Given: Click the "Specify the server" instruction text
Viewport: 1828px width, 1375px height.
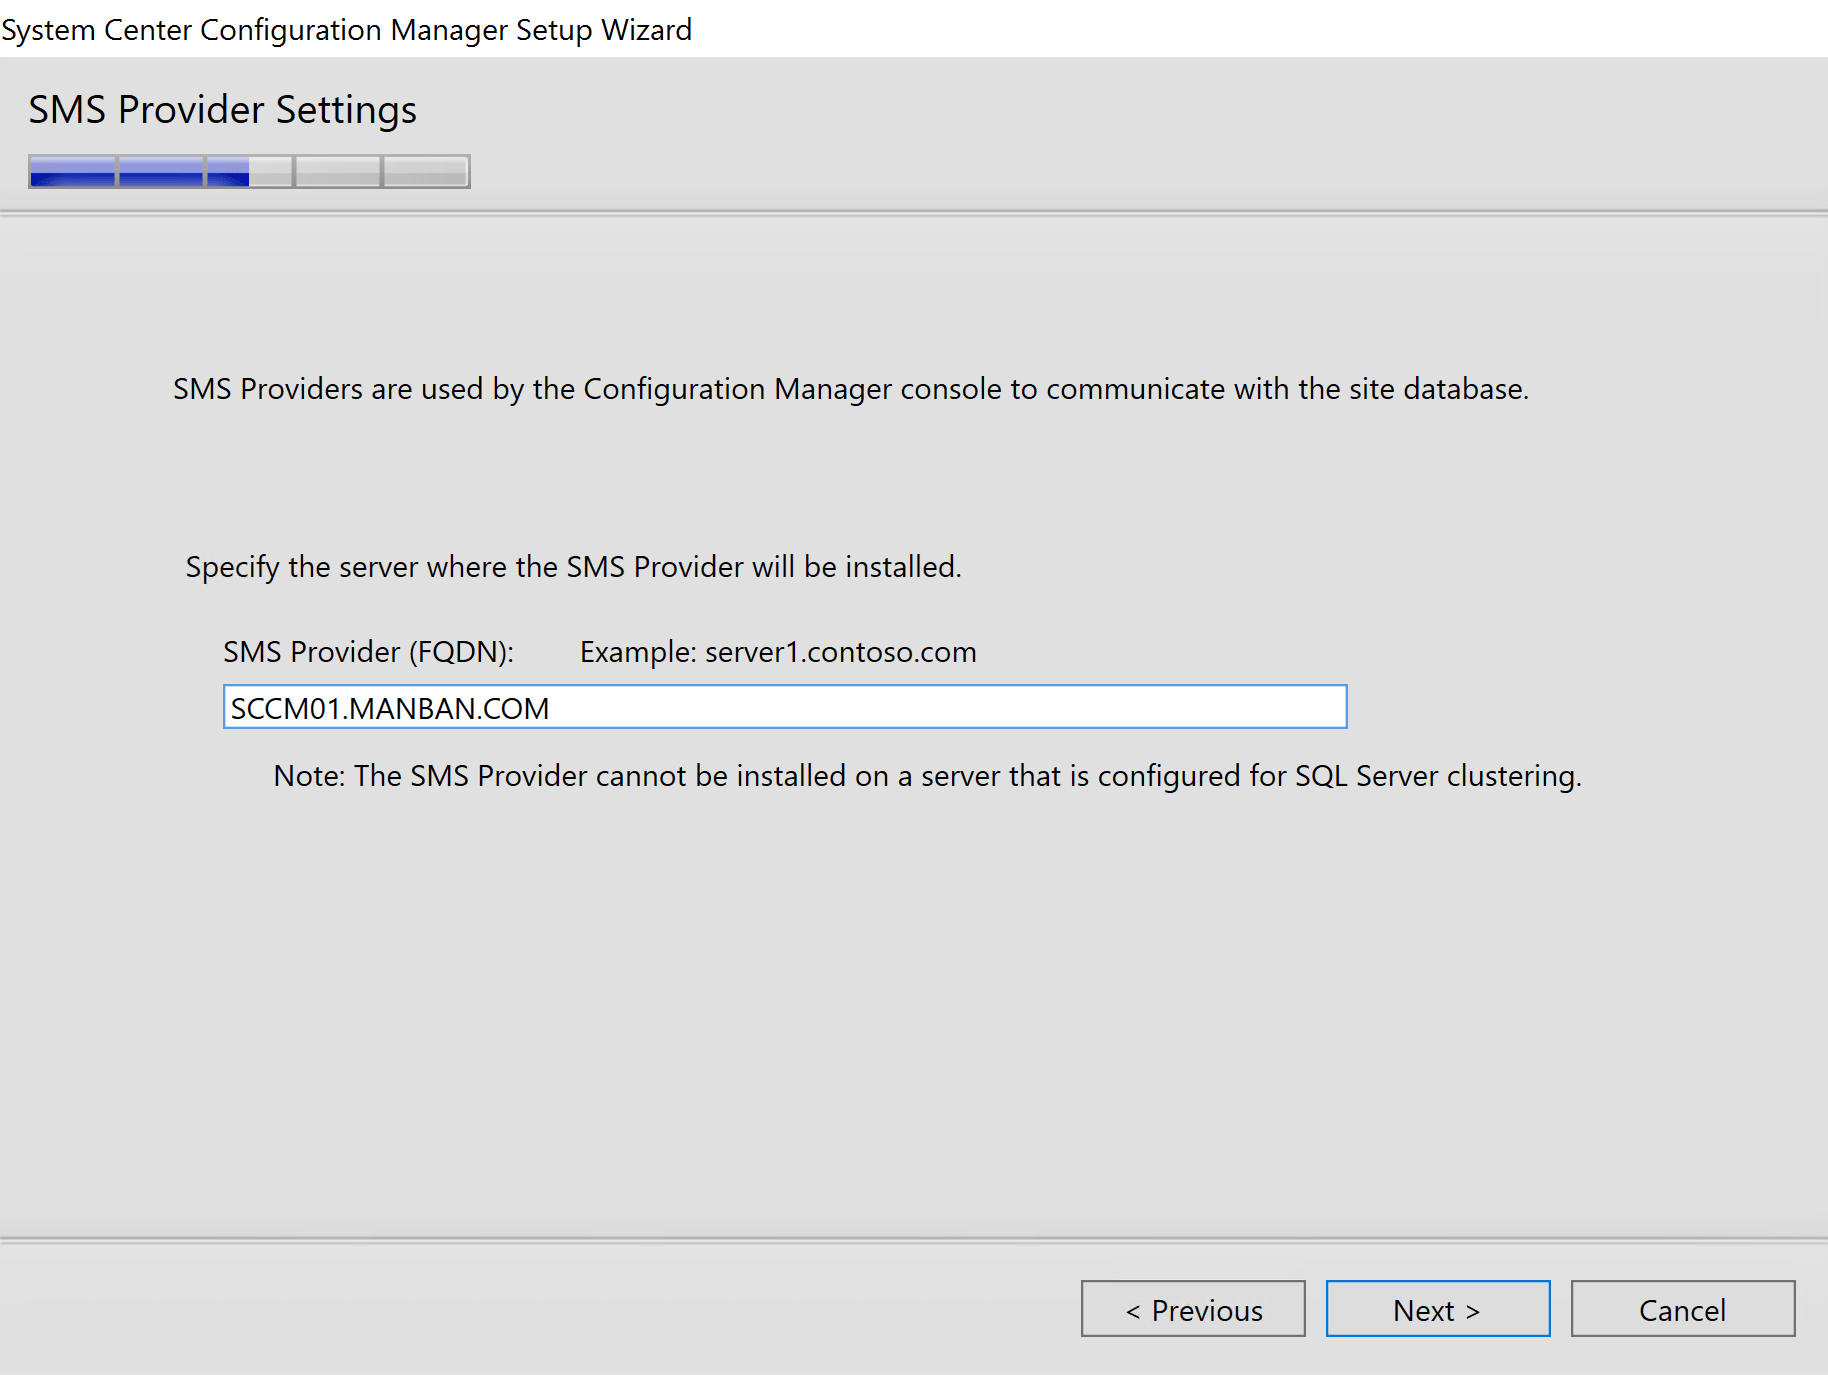Looking at the screenshot, I should pos(573,567).
